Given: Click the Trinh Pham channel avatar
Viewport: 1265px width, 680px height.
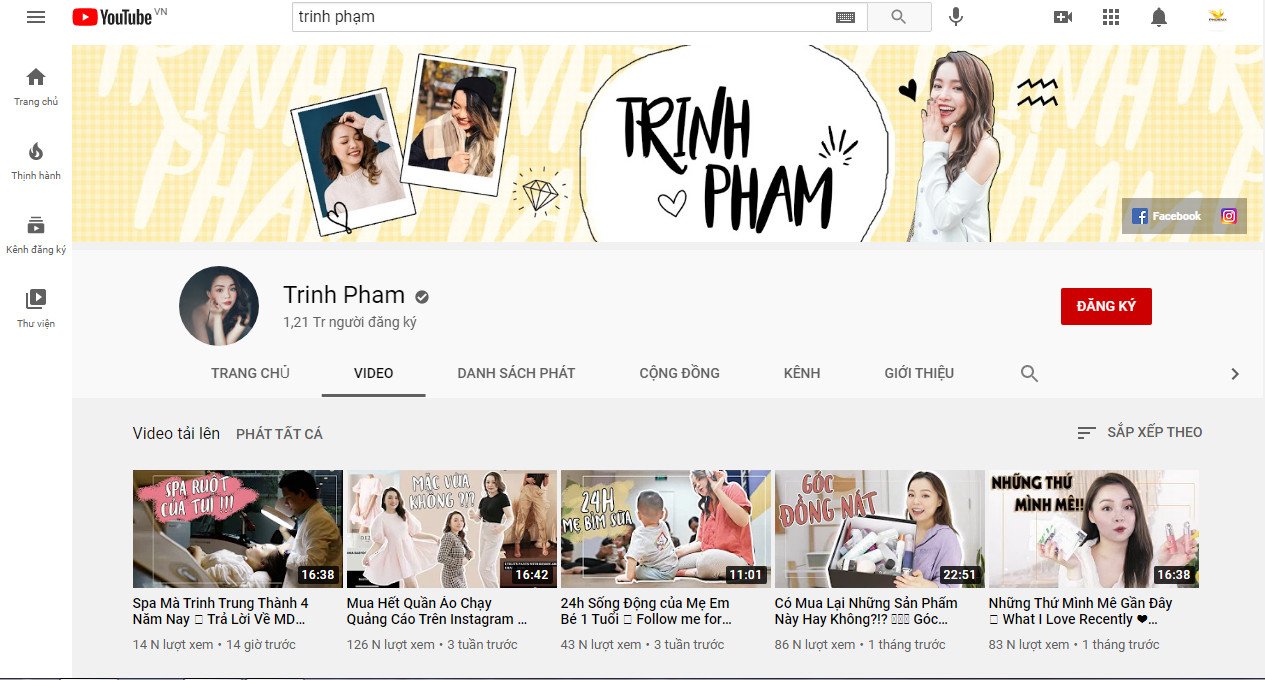Looking at the screenshot, I should (x=219, y=306).
